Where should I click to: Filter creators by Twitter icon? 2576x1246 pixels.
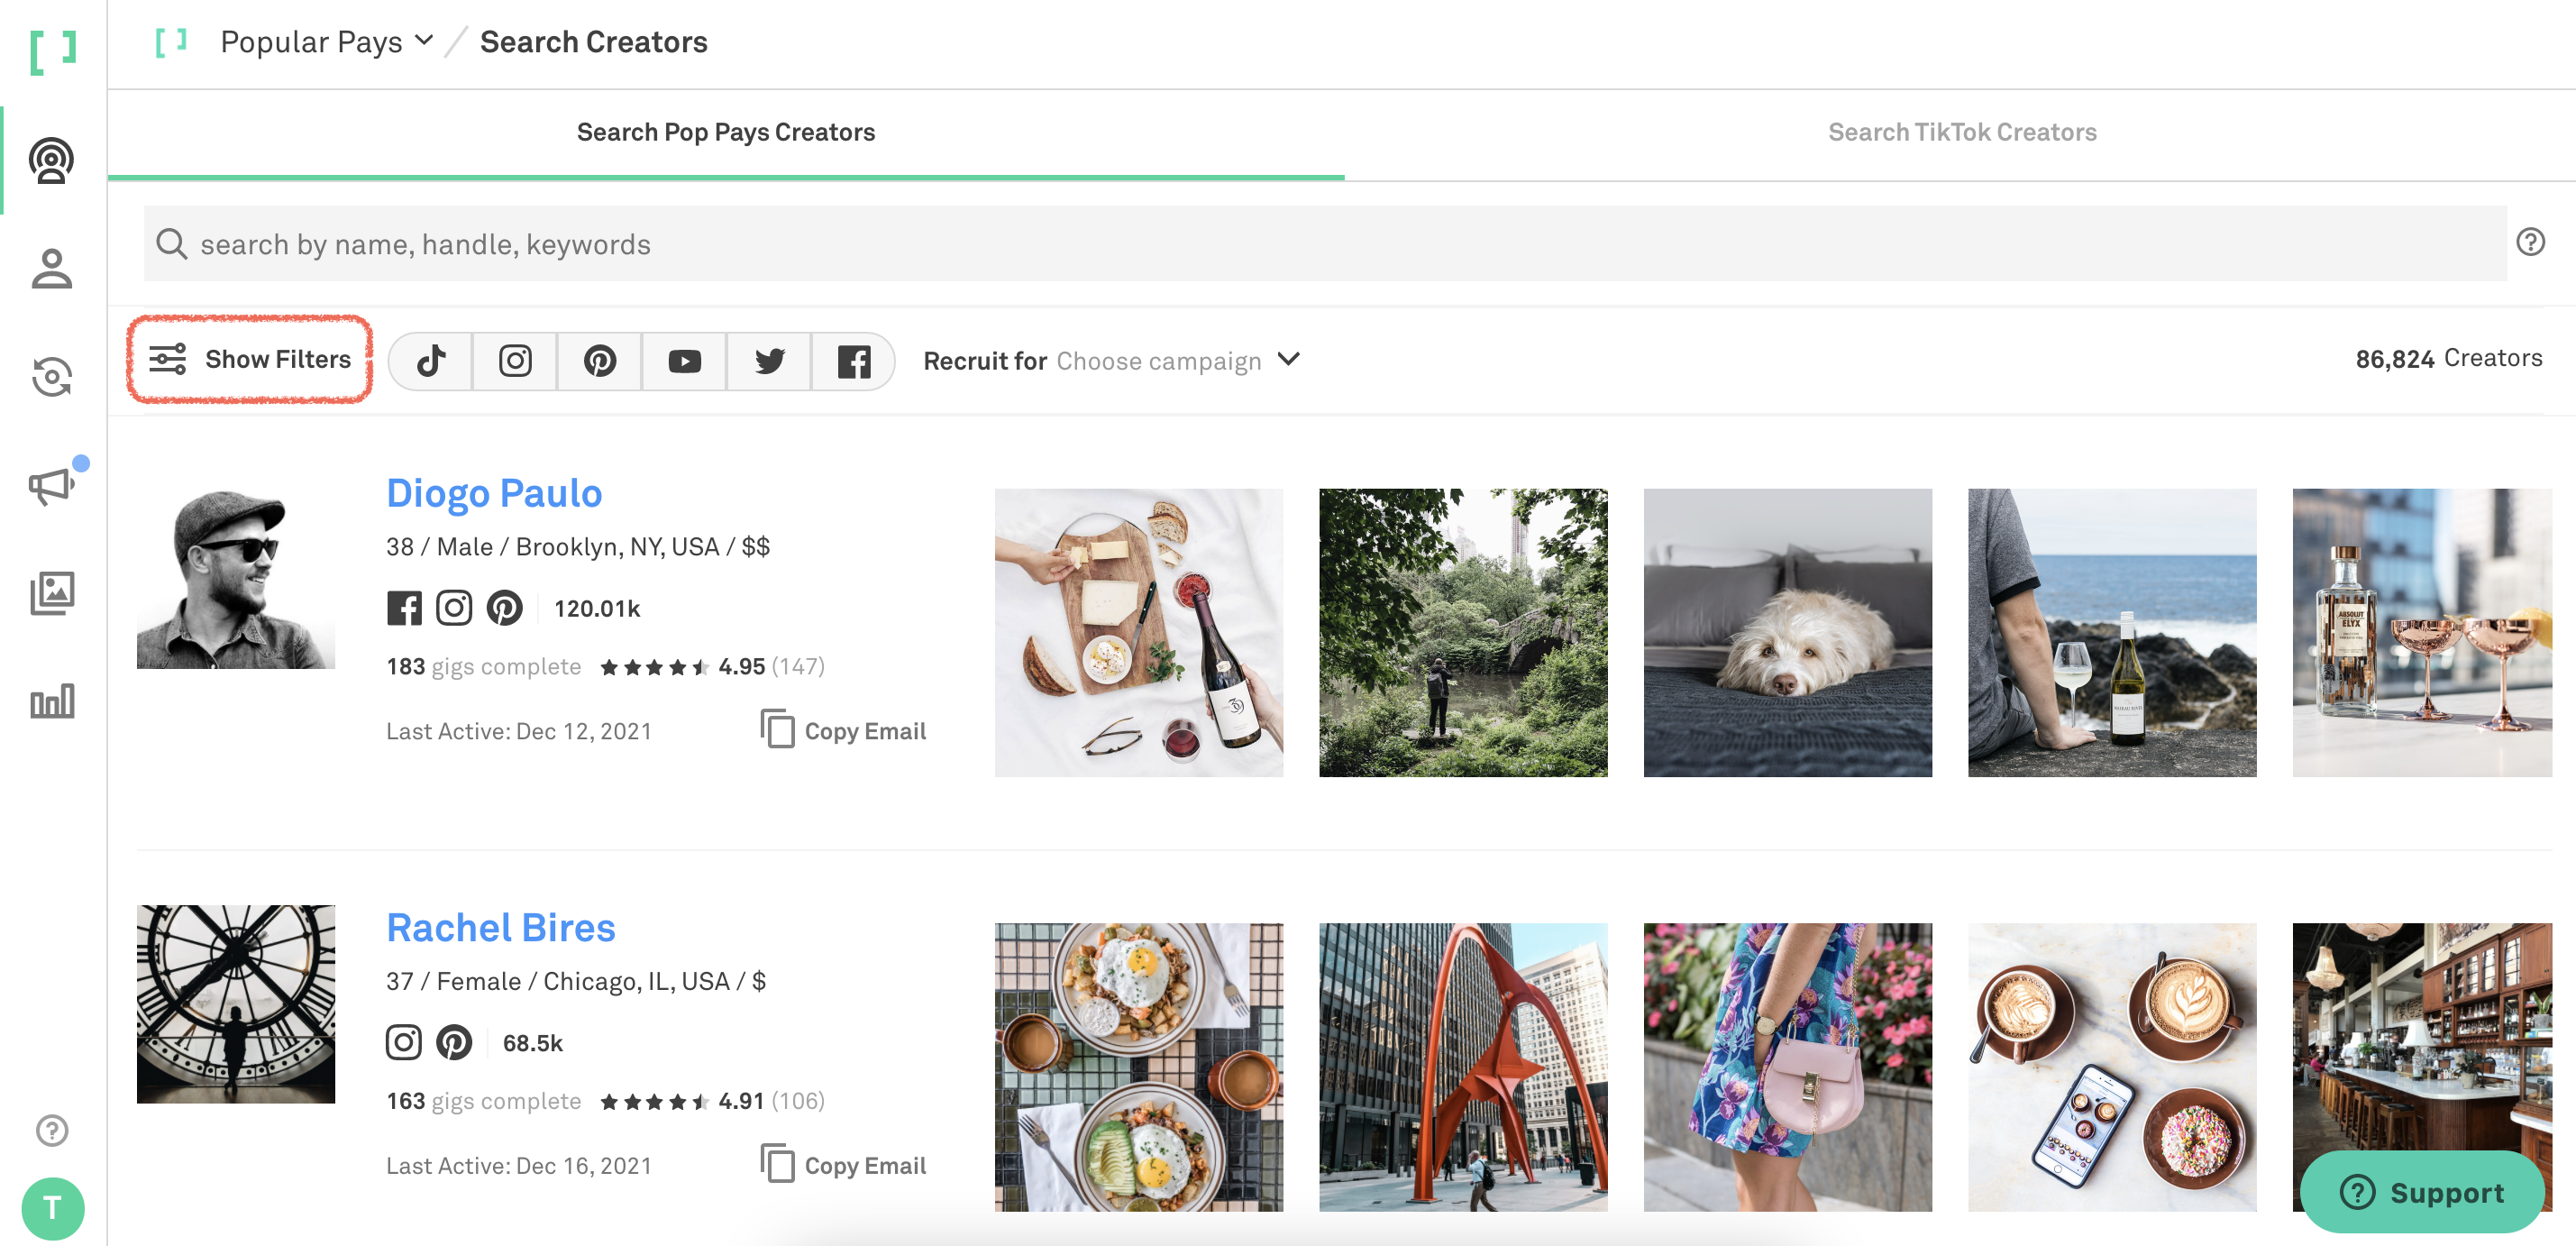pyautogui.click(x=769, y=361)
